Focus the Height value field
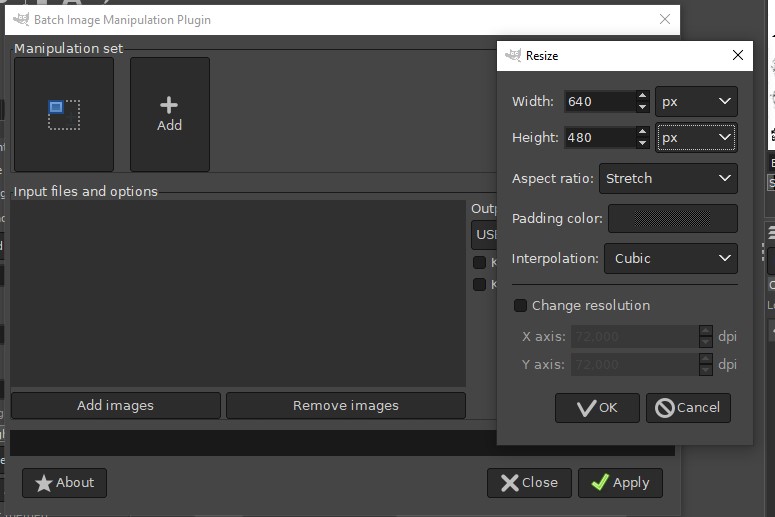This screenshot has height=517, width=775. 598,137
